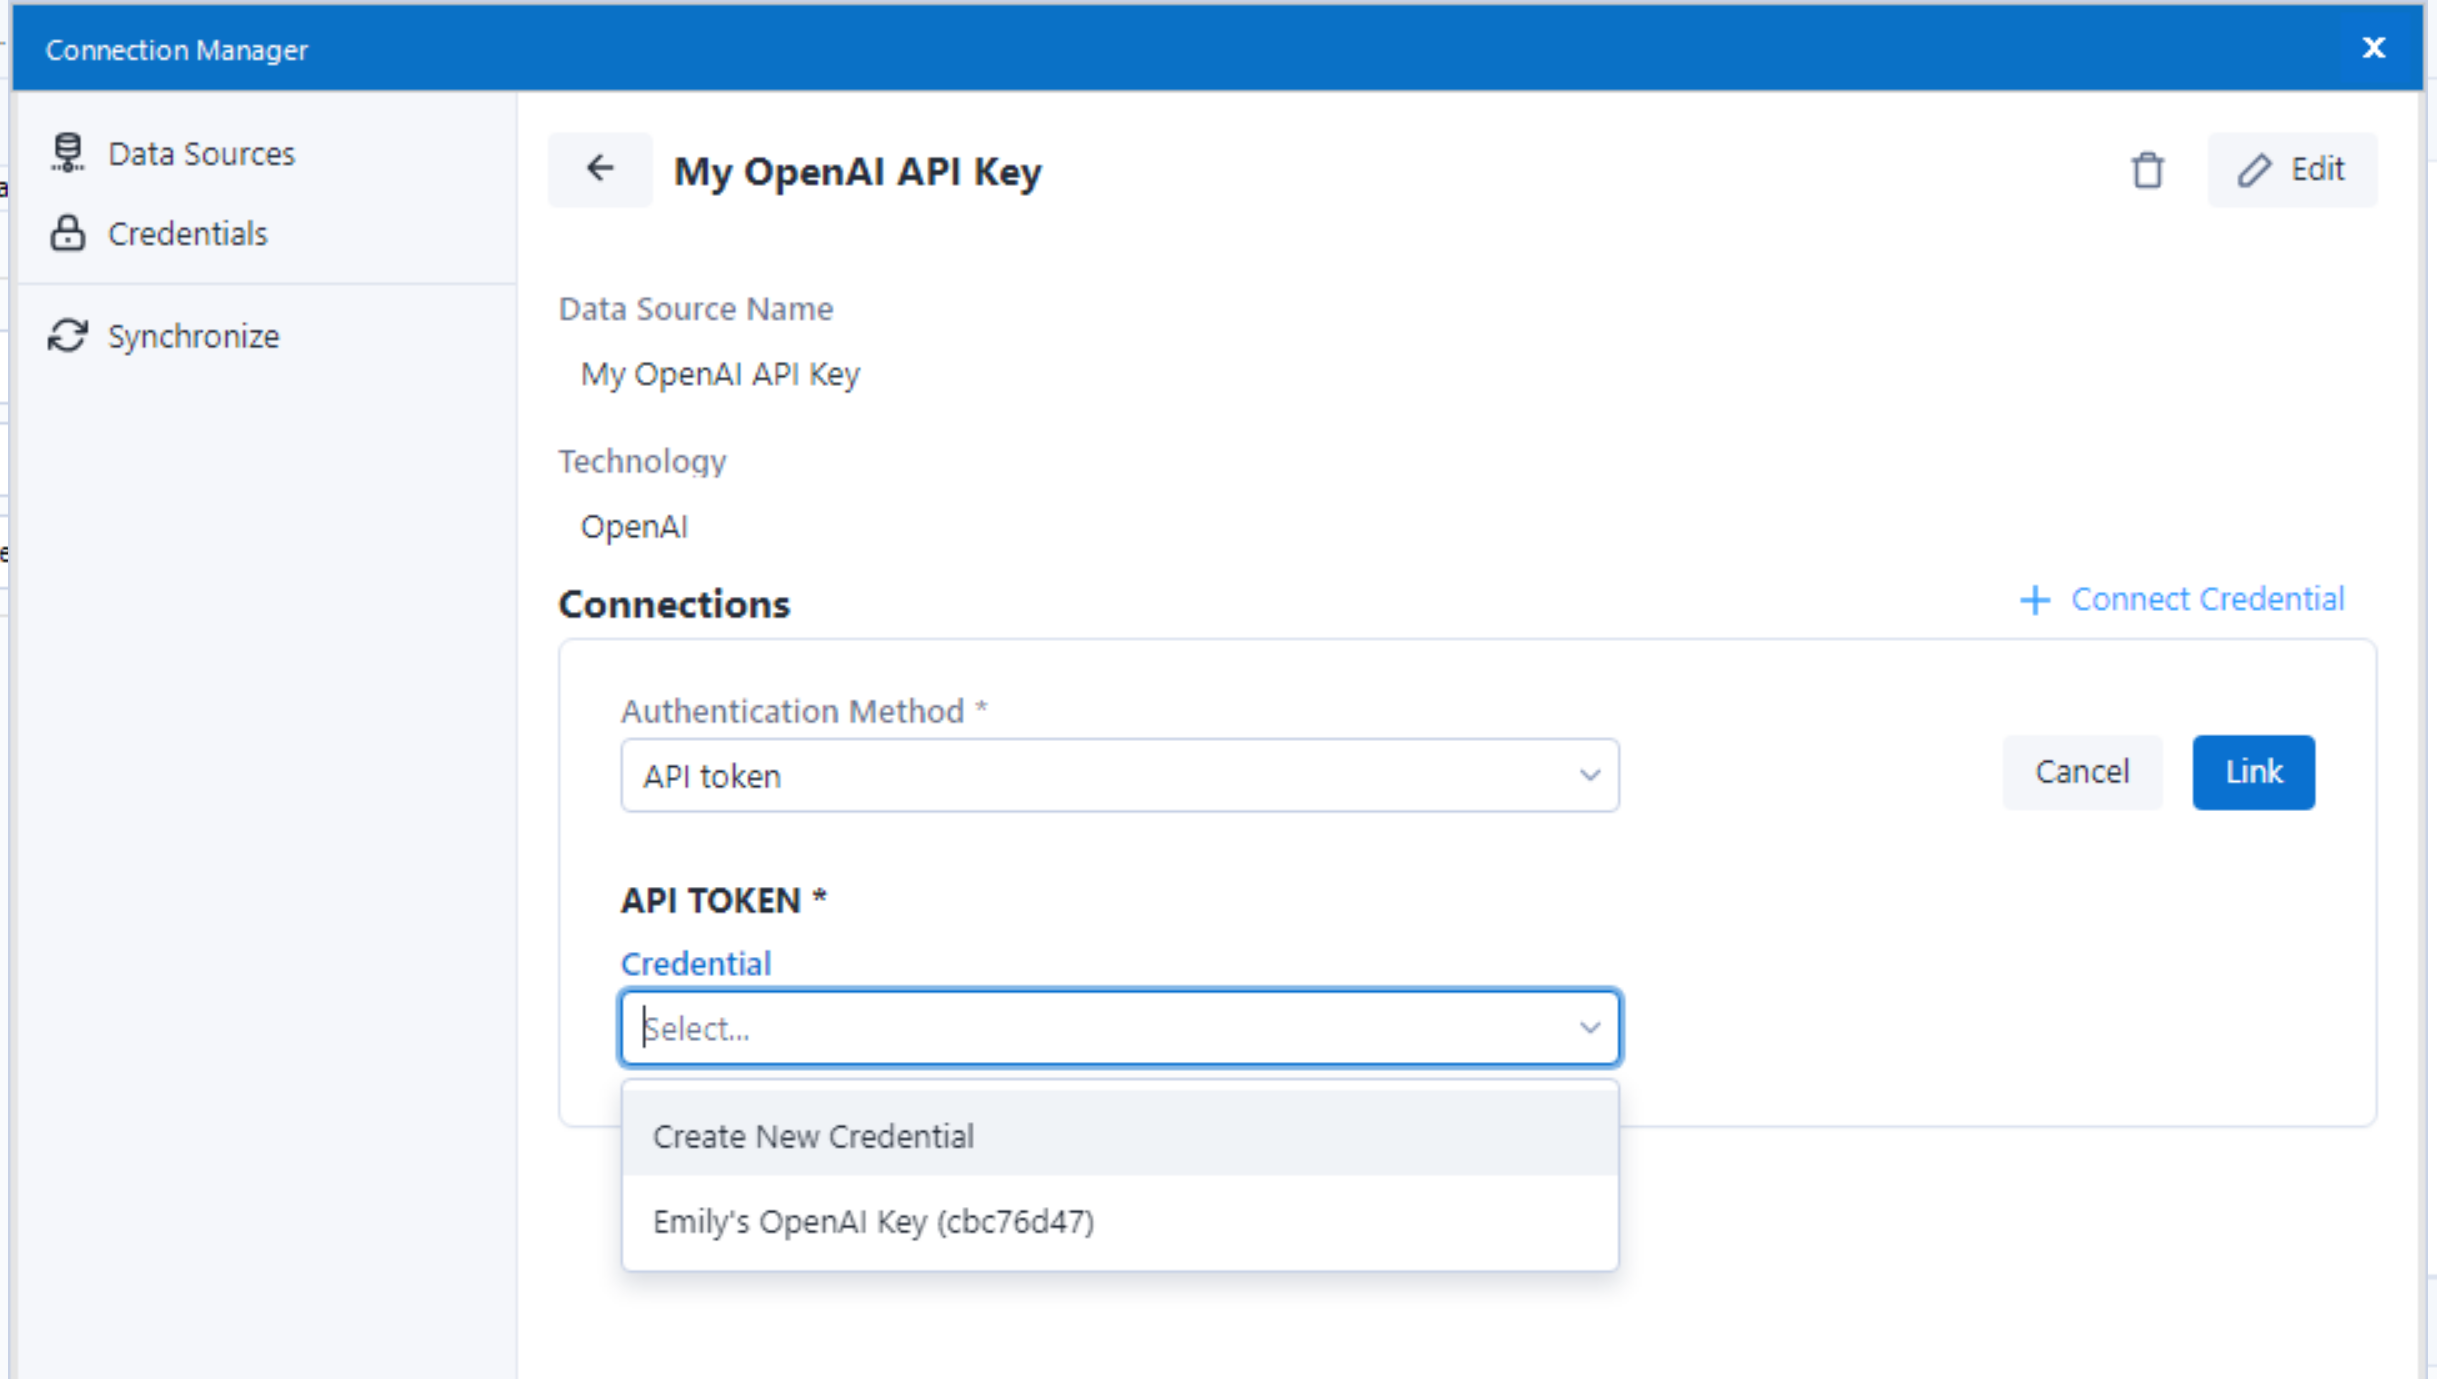Choose Emily's OpenAI Key (cbc76d47) option
2437x1379 pixels.
874,1221
